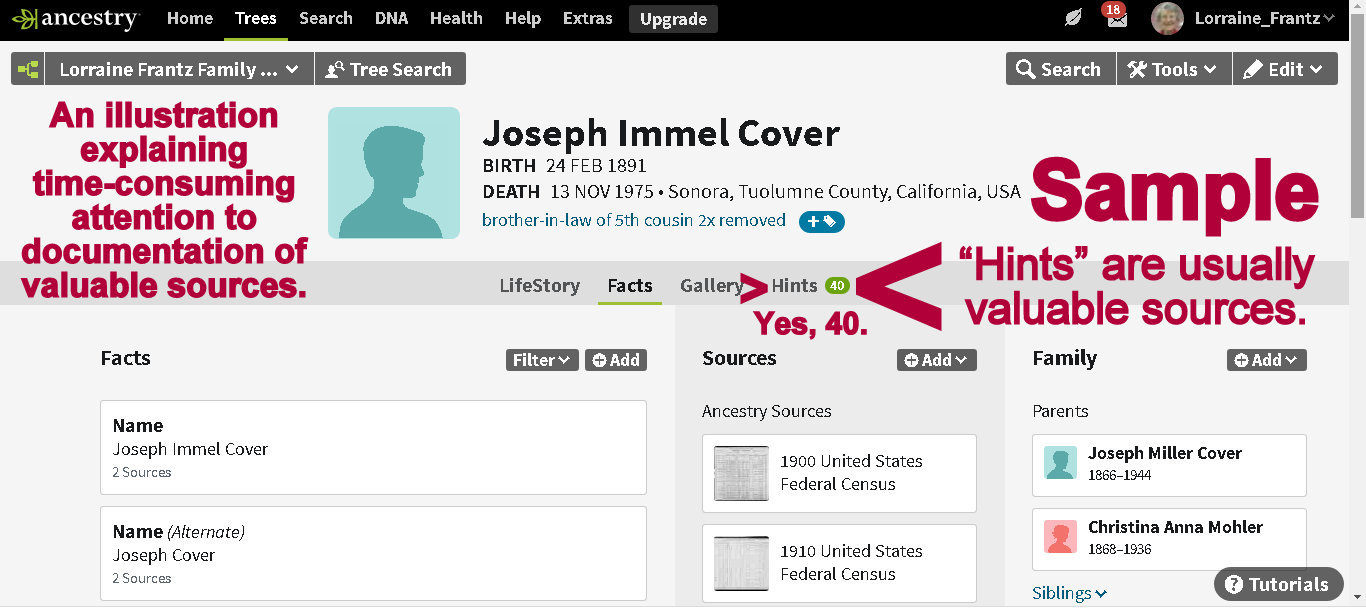The width and height of the screenshot is (1366, 612).
Task: Open the Edit dropdown menu
Action: click(1284, 69)
